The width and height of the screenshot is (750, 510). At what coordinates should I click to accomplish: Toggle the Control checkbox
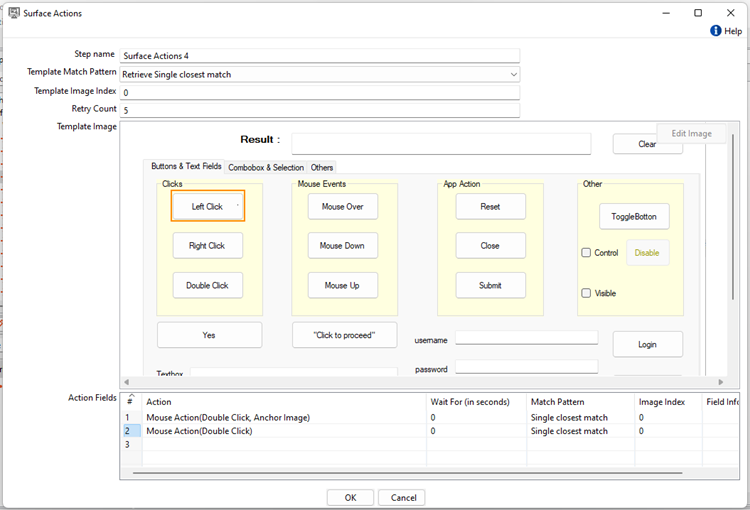[x=587, y=253]
